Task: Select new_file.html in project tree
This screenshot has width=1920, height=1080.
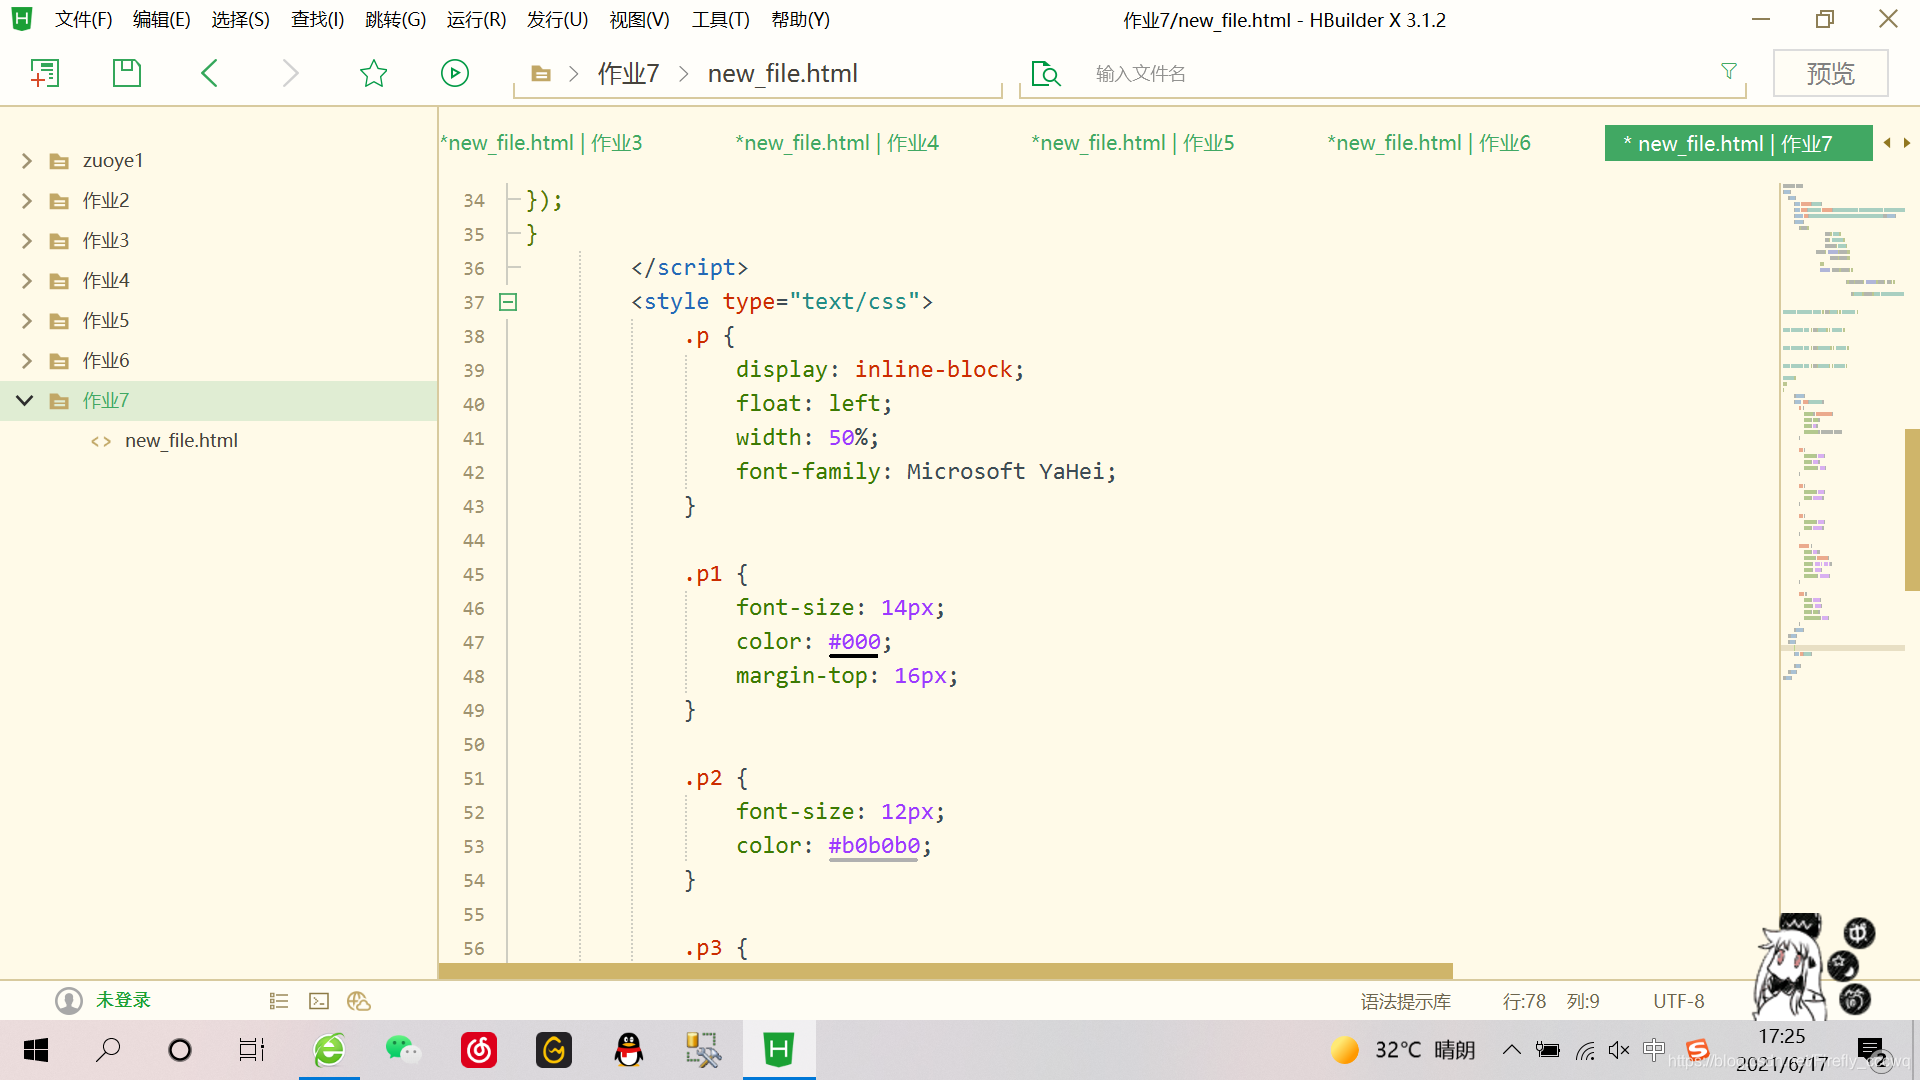Action: [x=181, y=441]
